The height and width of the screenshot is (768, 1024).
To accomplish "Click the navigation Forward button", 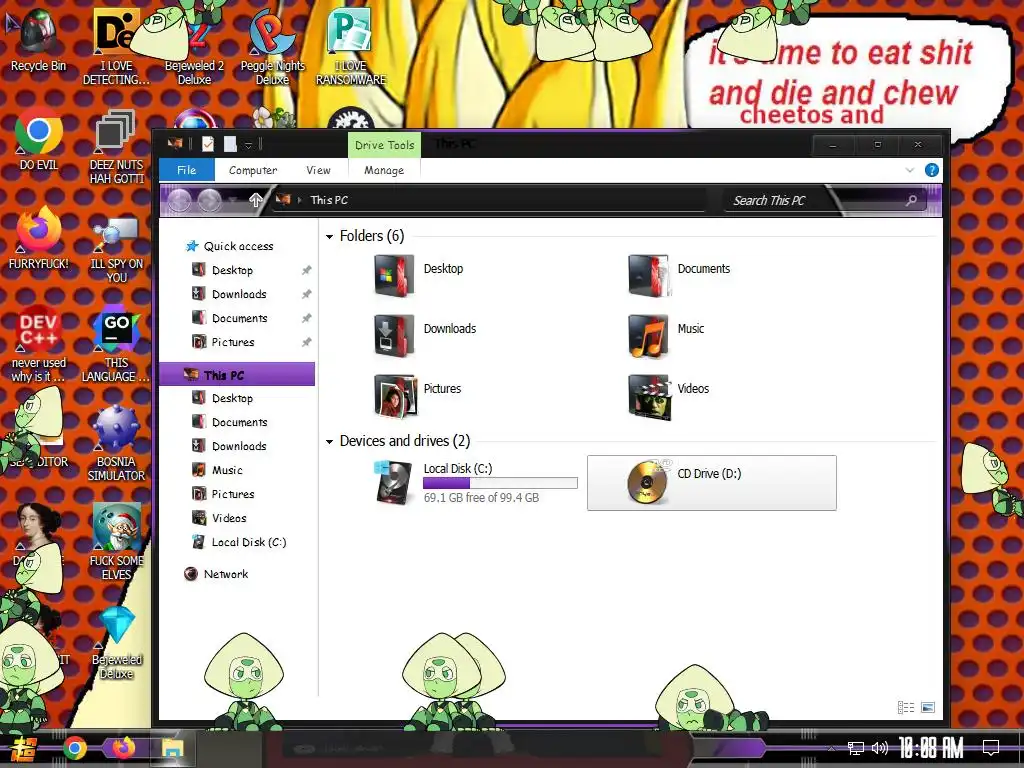I will [x=210, y=200].
